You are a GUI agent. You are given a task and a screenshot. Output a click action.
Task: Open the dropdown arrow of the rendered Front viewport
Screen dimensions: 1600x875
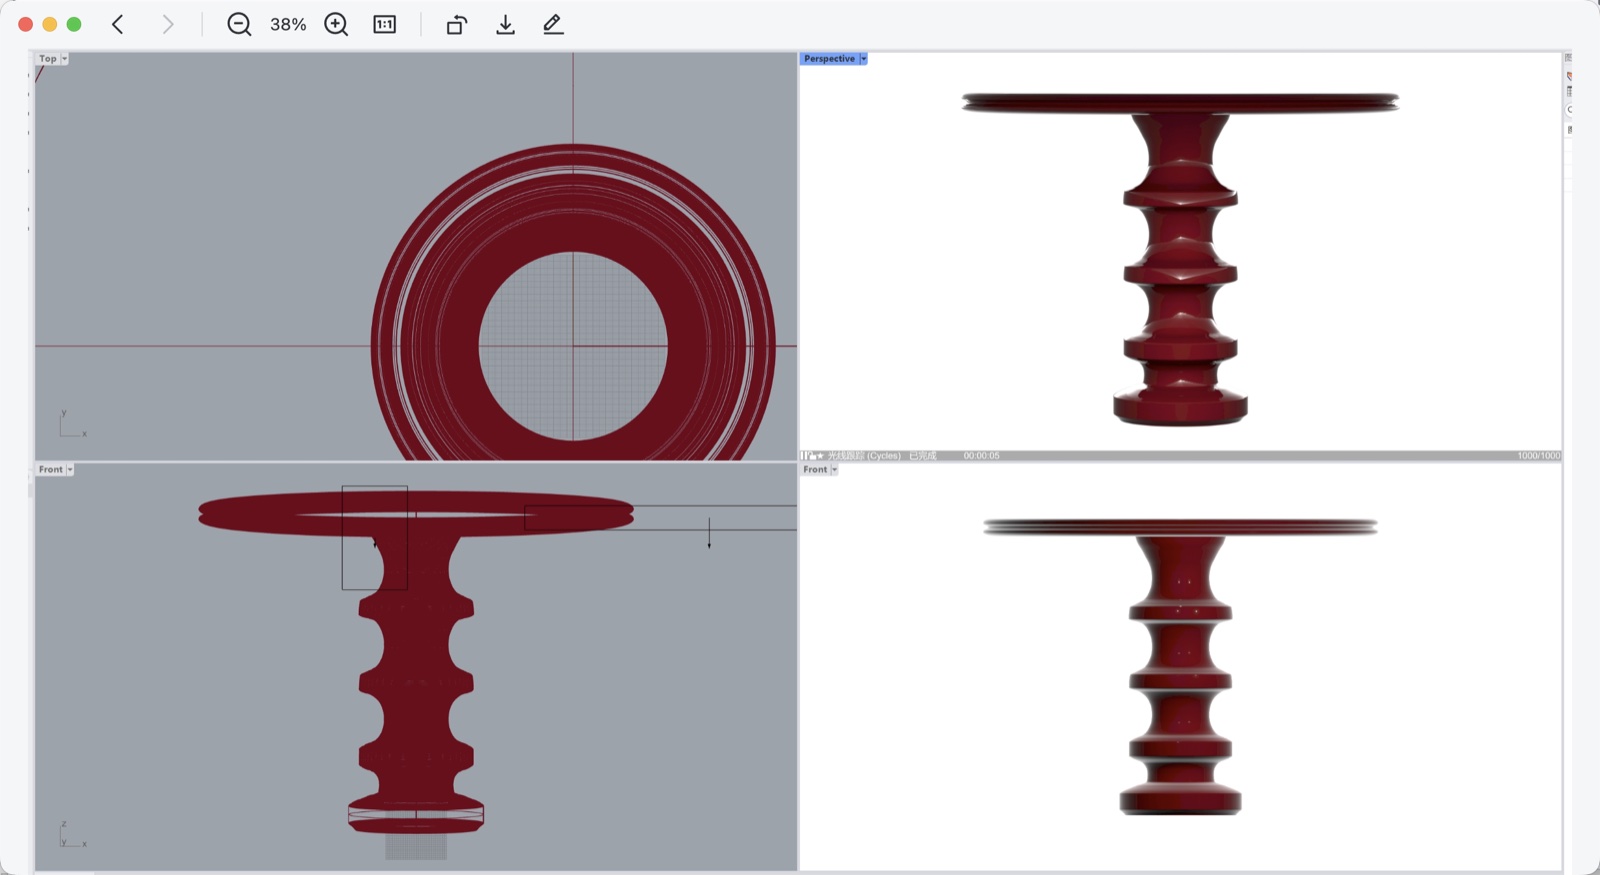[x=834, y=469]
